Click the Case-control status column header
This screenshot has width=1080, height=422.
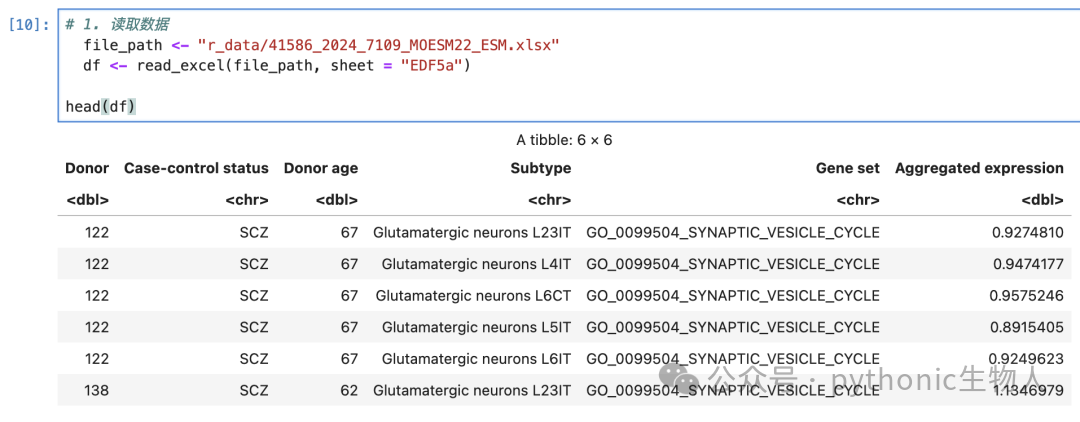tap(196, 168)
